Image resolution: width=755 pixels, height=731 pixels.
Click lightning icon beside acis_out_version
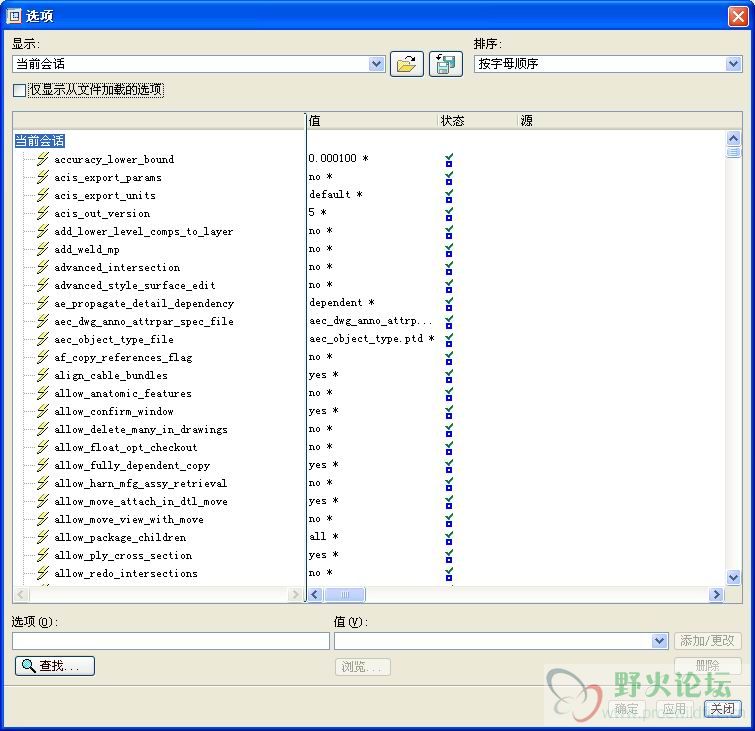click(43, 212)
